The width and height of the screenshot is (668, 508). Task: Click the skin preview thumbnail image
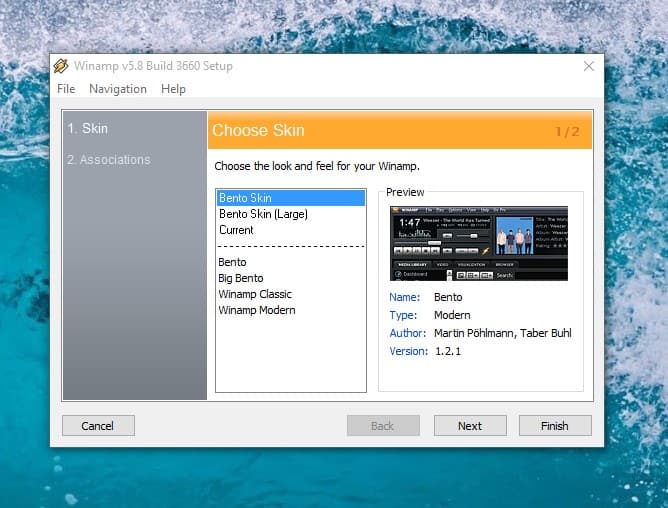(x=478, y=243)
